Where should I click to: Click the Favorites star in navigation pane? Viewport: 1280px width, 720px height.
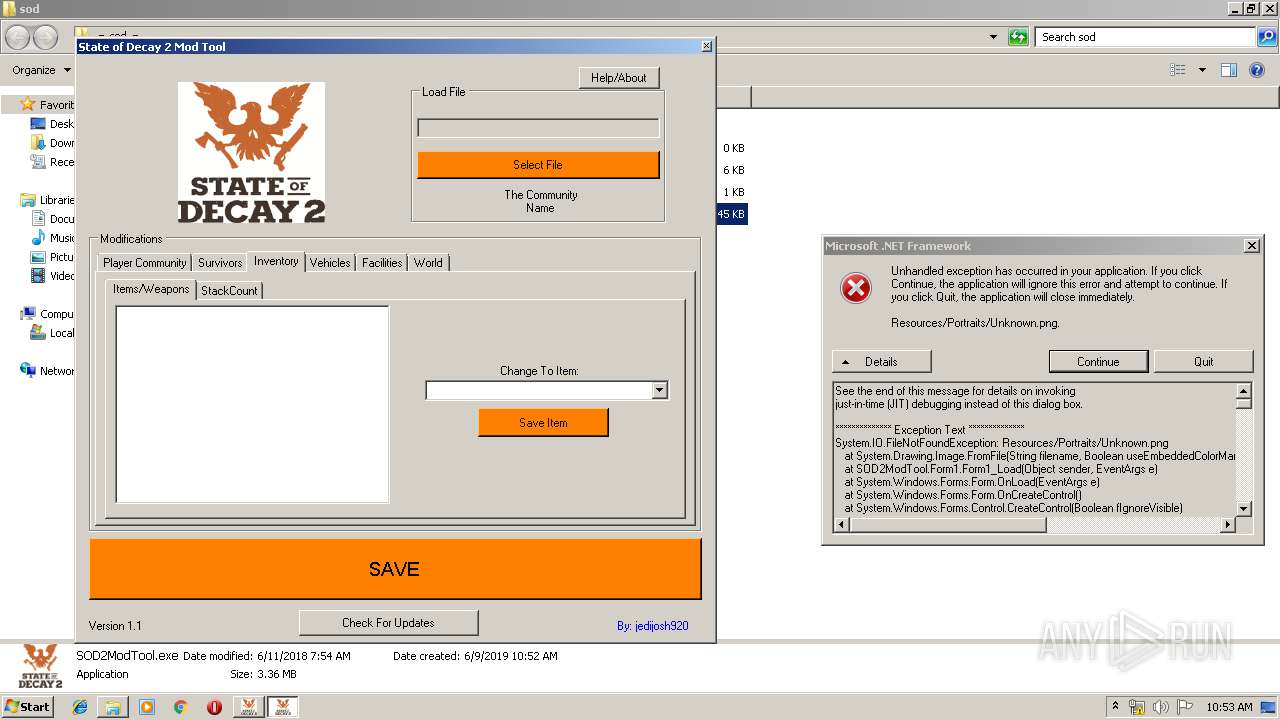[x=28, y=104]
